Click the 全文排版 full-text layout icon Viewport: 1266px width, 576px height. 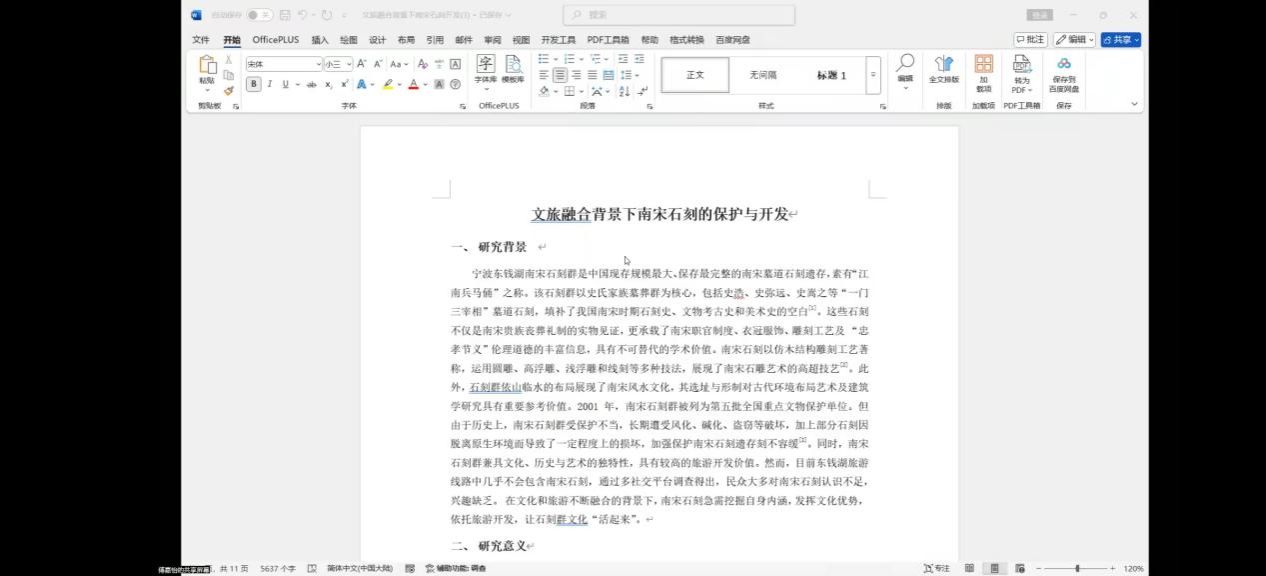point(943,68)
